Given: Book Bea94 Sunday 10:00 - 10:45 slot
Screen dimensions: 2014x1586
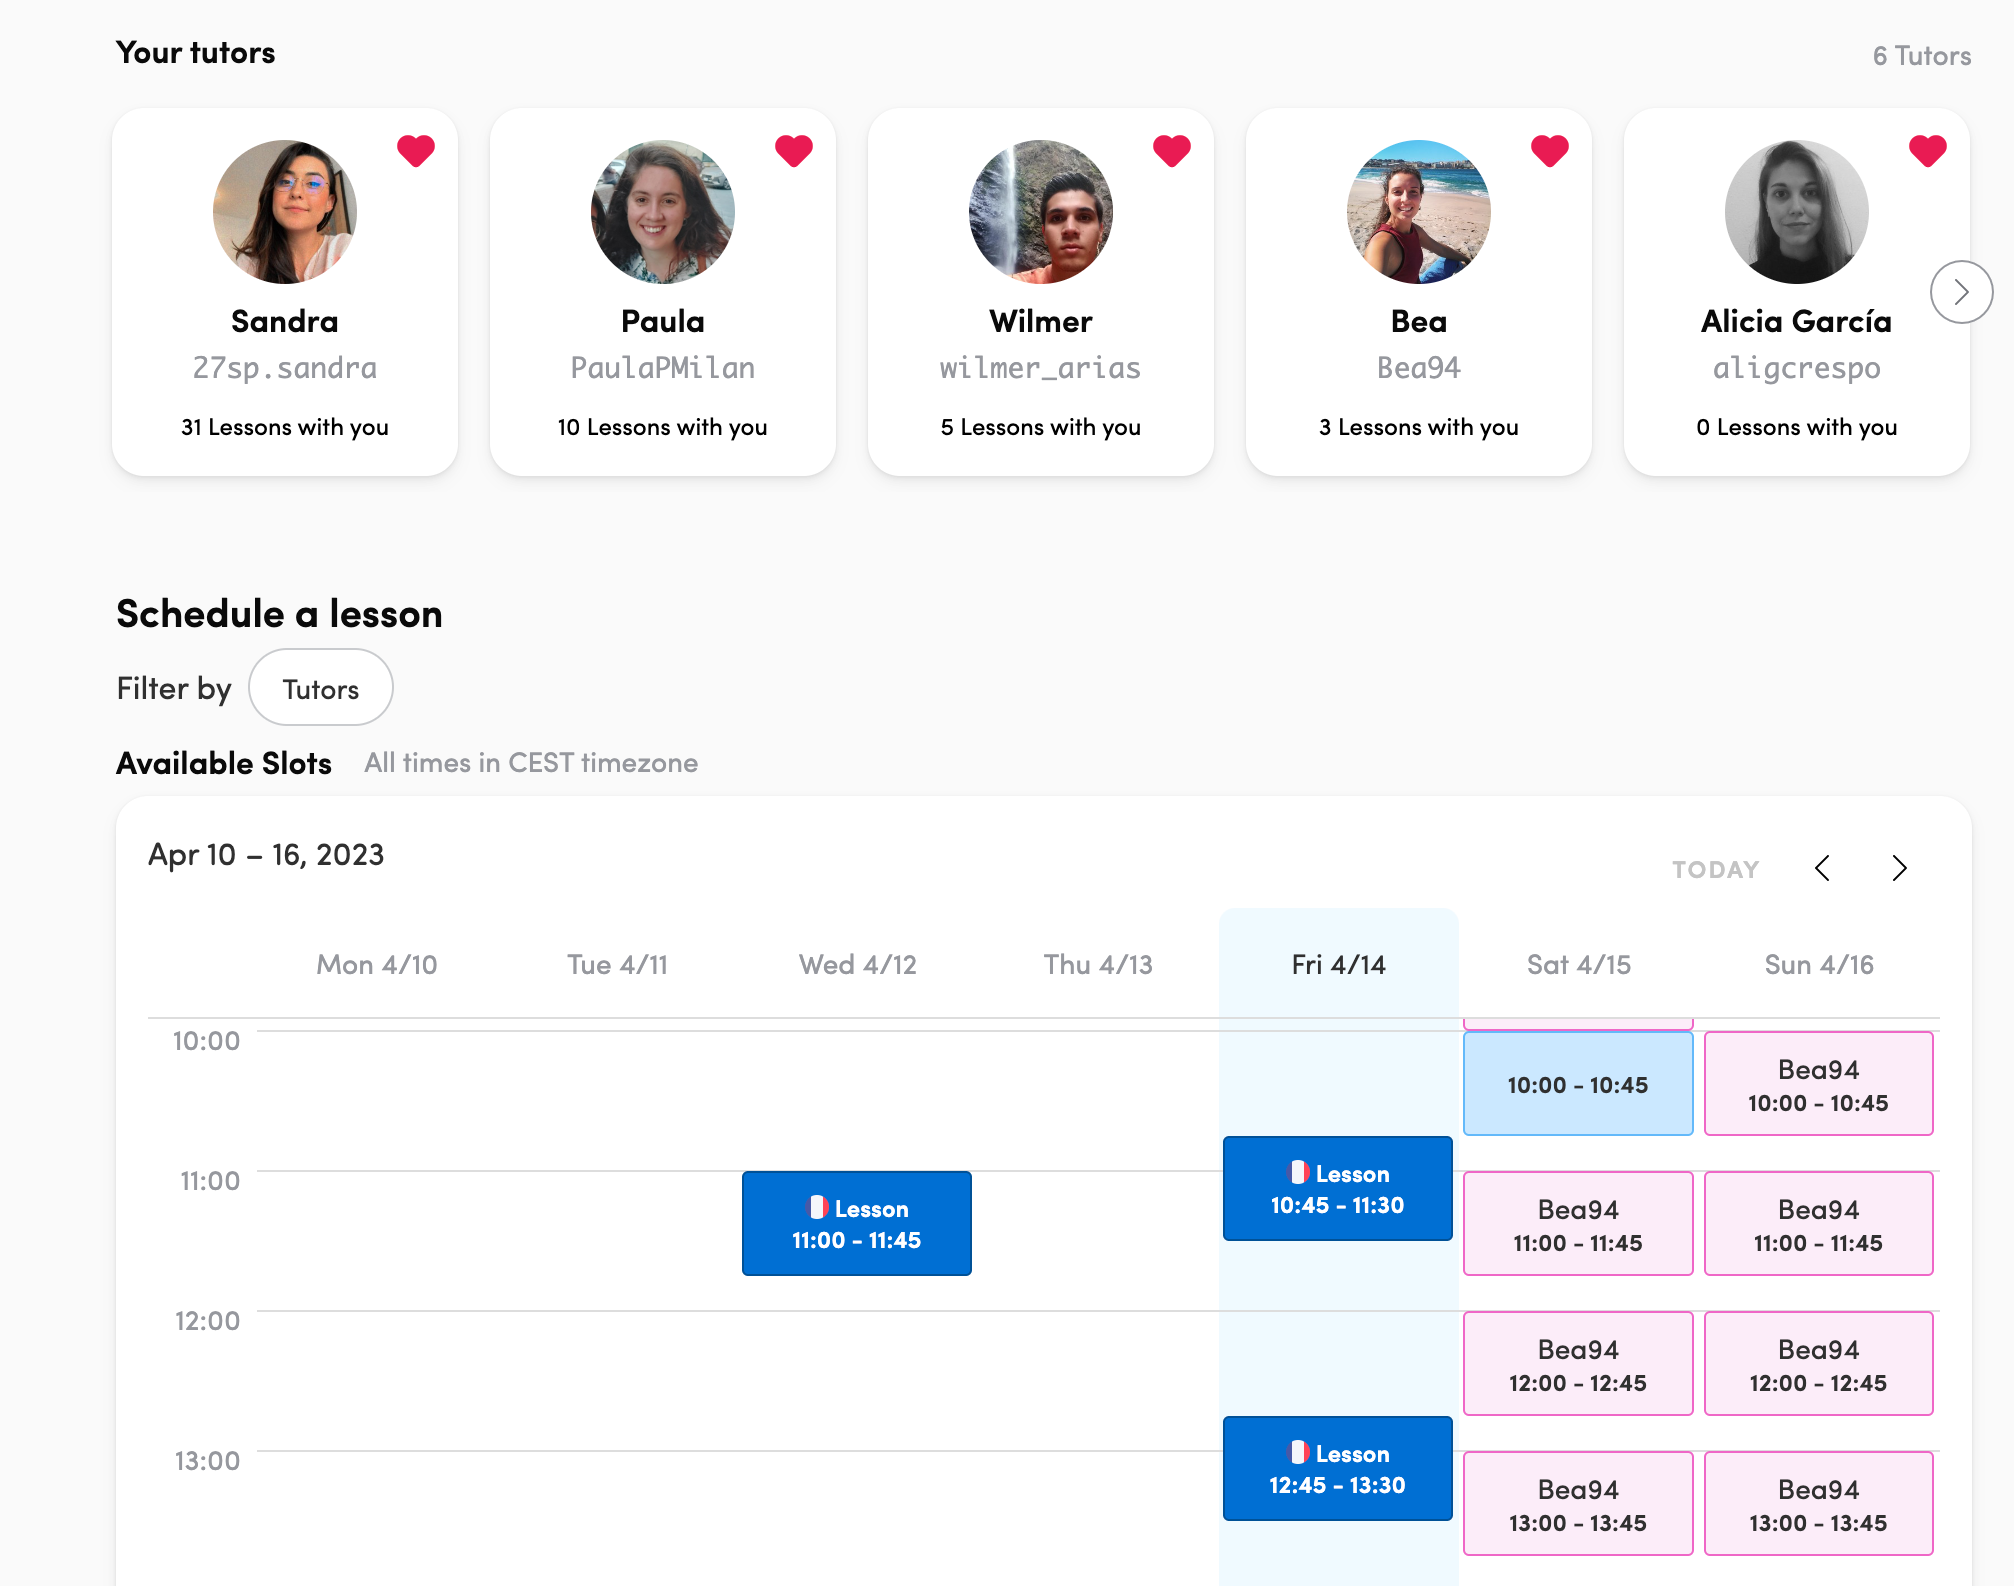Looking at the screenshot, I should pyautogui.click(x=1818, y=1084).
